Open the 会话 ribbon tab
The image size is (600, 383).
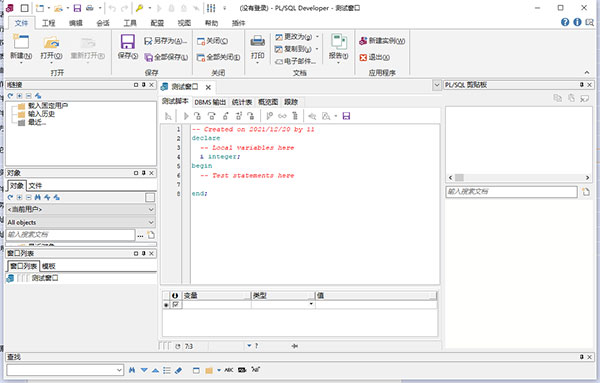coord(103,23)
